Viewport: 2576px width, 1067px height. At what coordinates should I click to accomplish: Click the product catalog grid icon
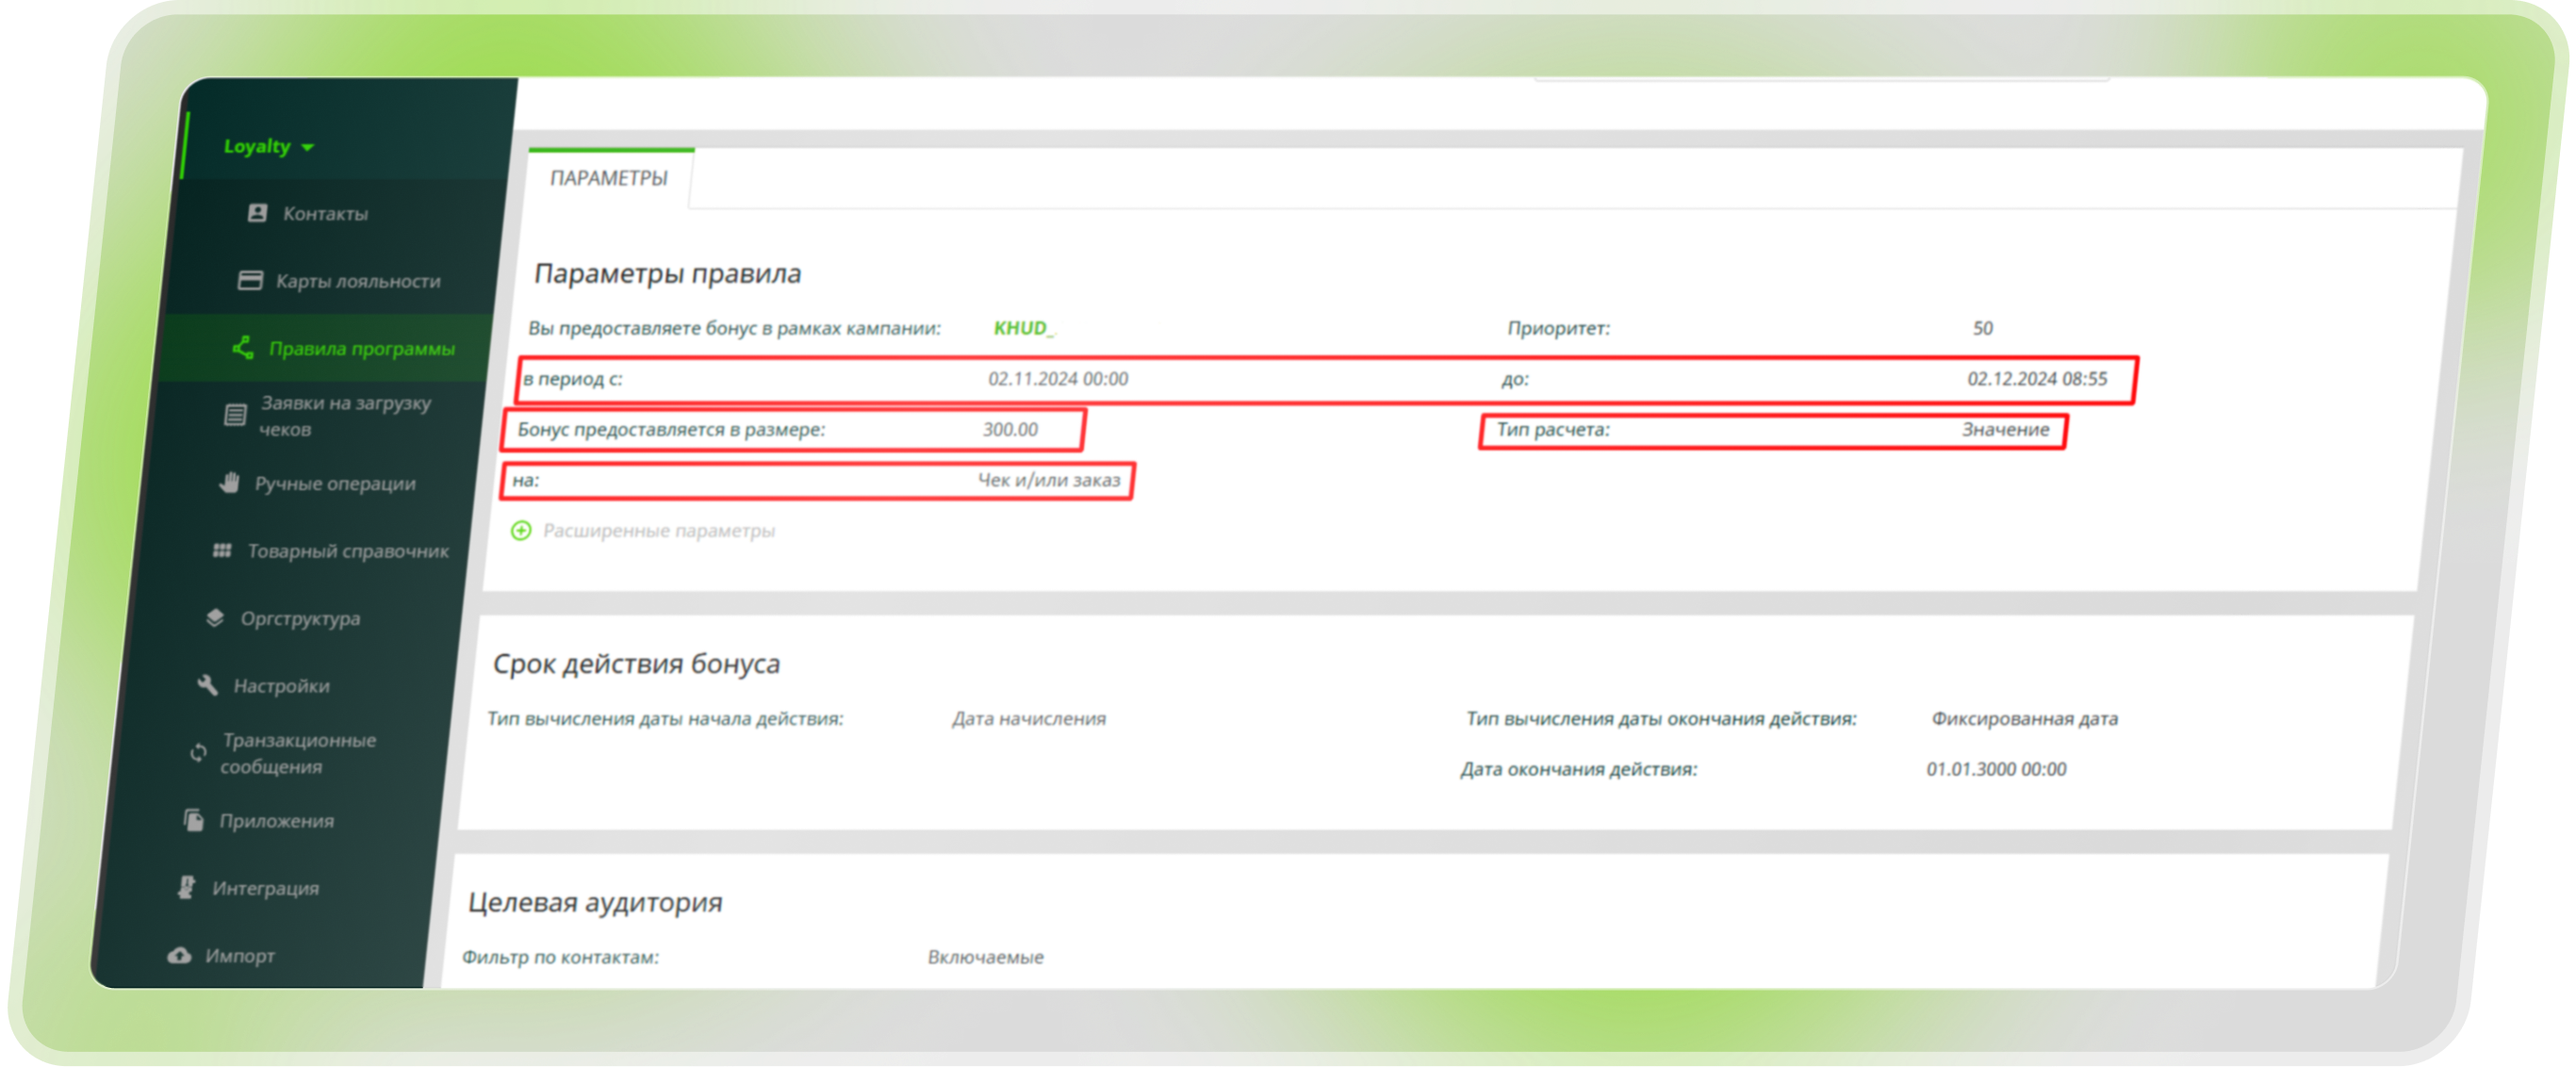click(x=222, y=550)
